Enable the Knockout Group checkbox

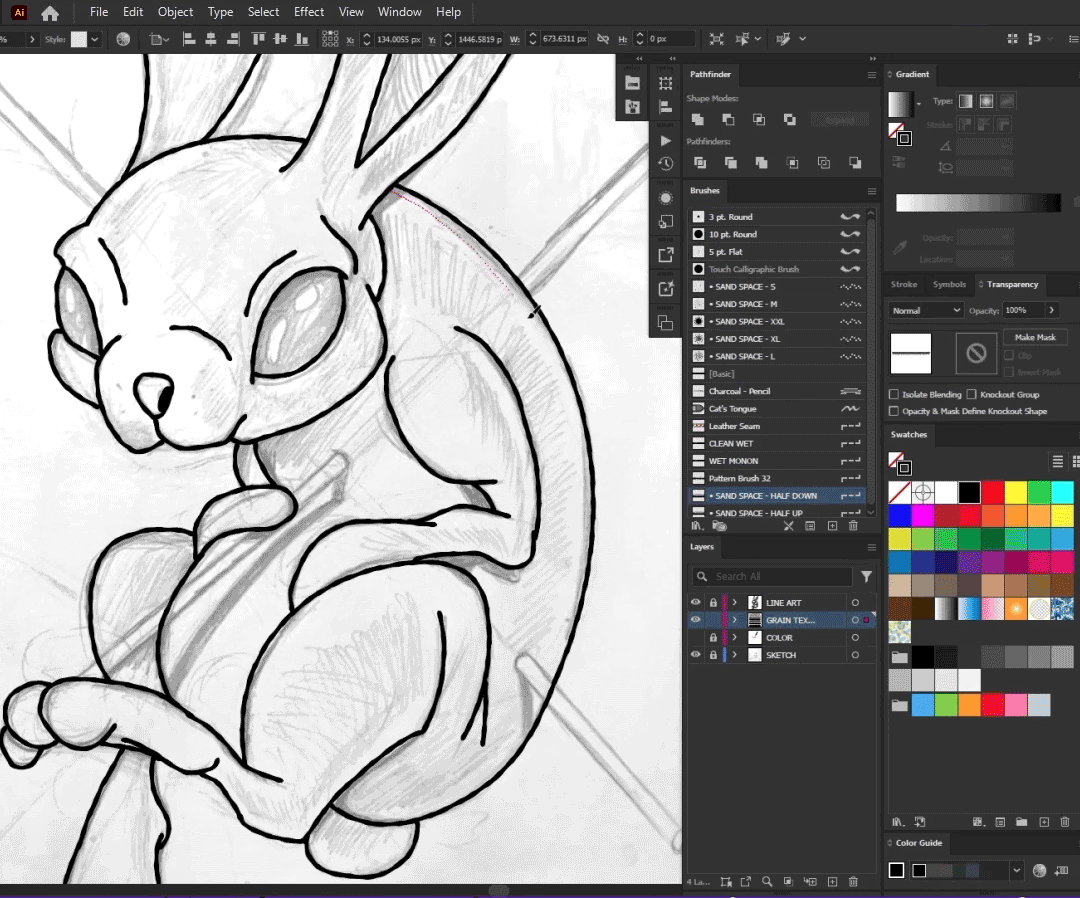pos(972,395)
